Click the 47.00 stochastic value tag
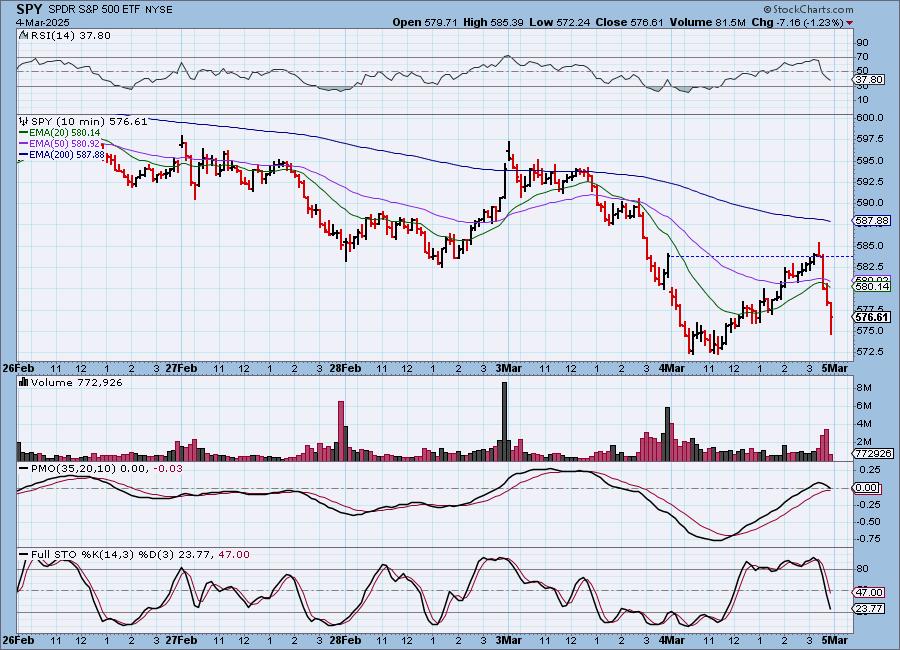The width and height of the screenshot is (900, 650). (870, 592)
